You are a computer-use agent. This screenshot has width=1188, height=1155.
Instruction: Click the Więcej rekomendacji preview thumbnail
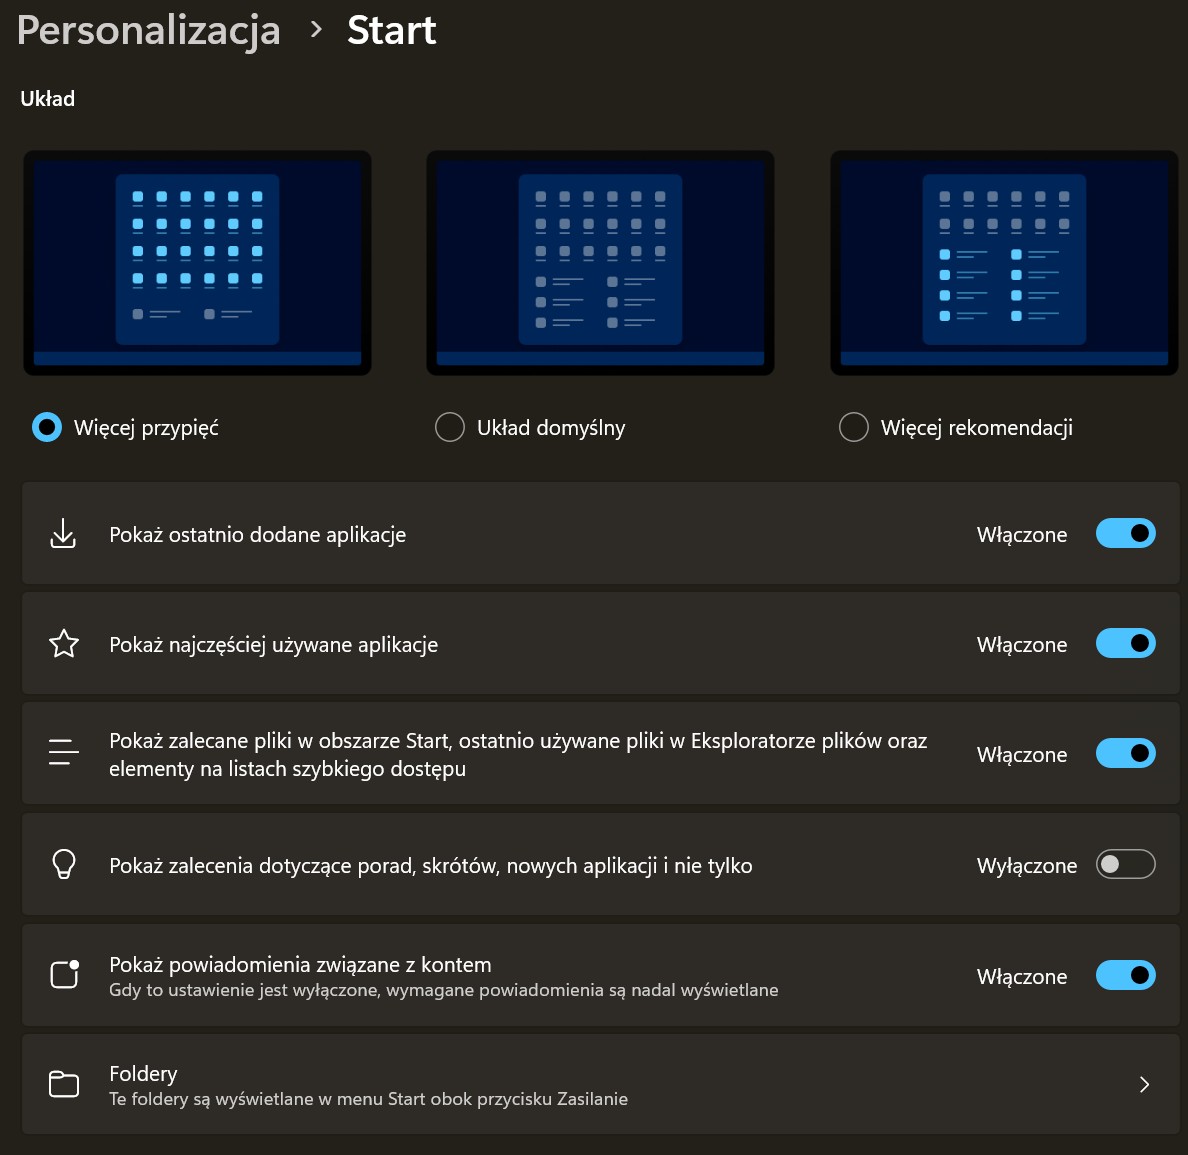point(1004,263)
